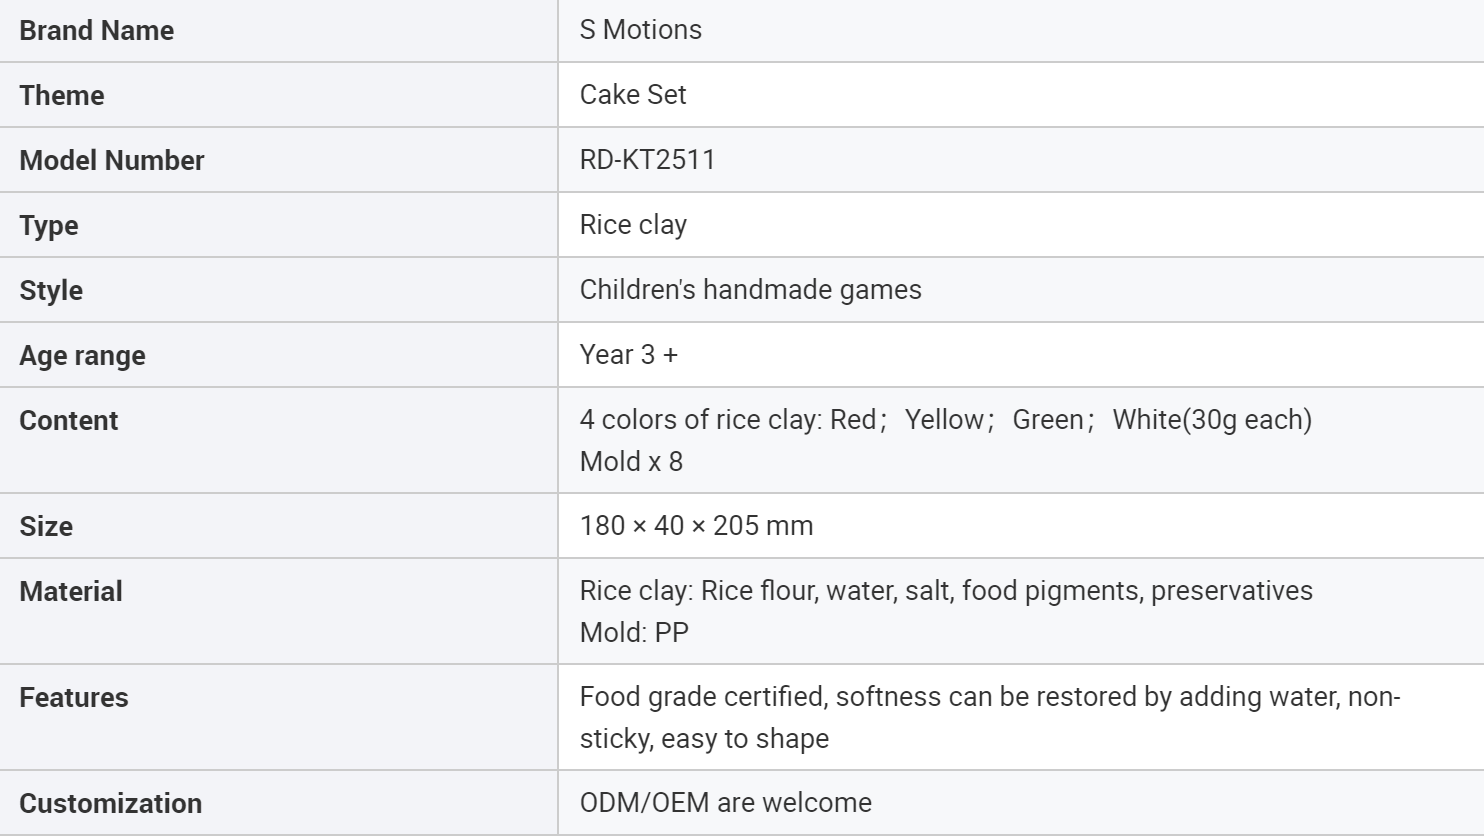Select model number RD-KT2511 text
The image size is (1484, 836).
[647, 160]
